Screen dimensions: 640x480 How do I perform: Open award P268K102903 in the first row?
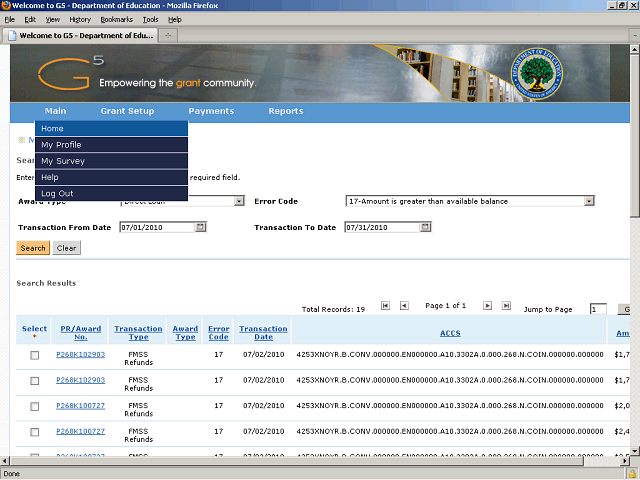click(x=80, y=355)
